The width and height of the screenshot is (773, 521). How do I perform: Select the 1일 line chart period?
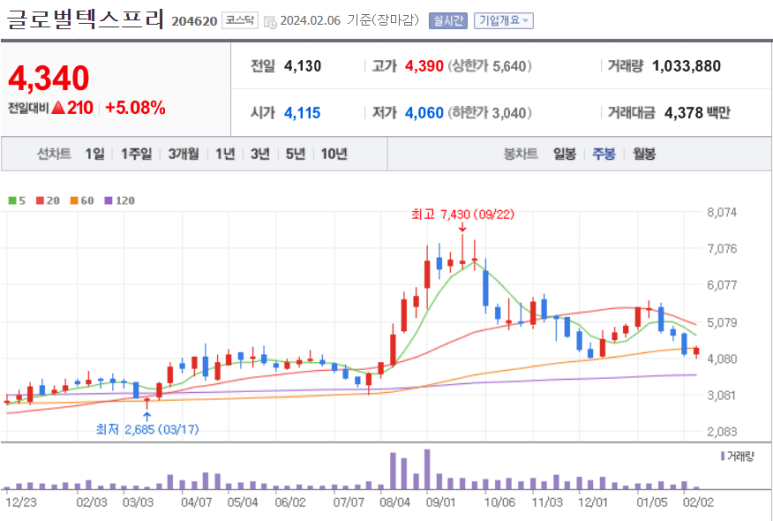click(95, 154)
